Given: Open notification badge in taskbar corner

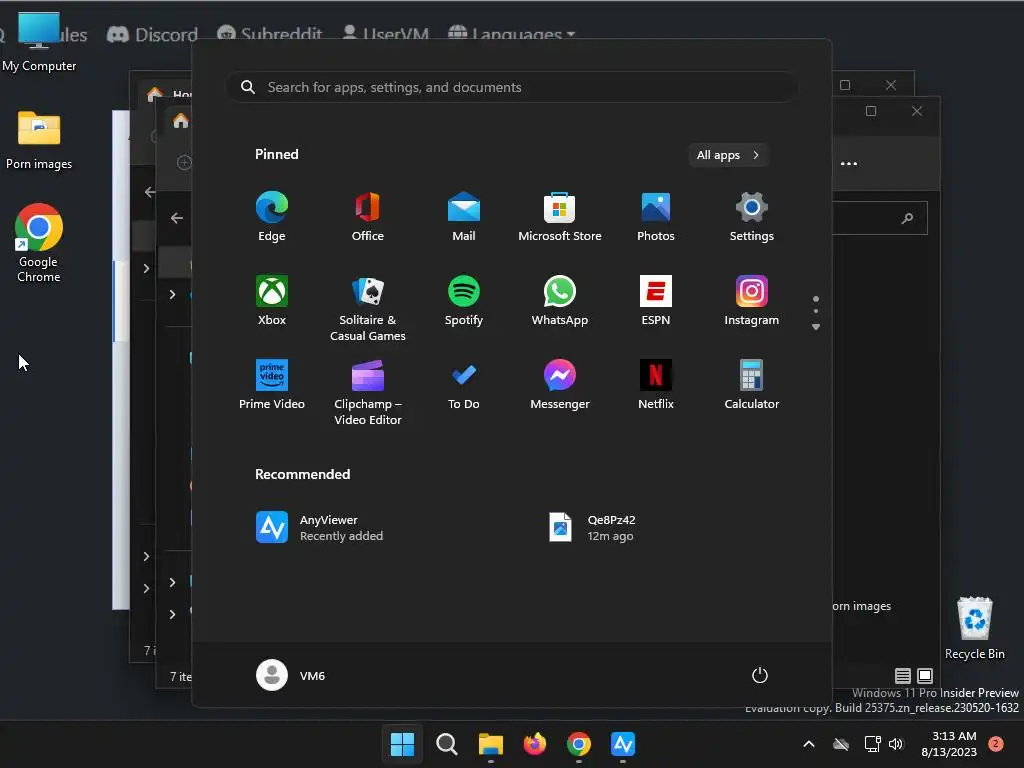Looking at the screenshot, I should 996,744.
